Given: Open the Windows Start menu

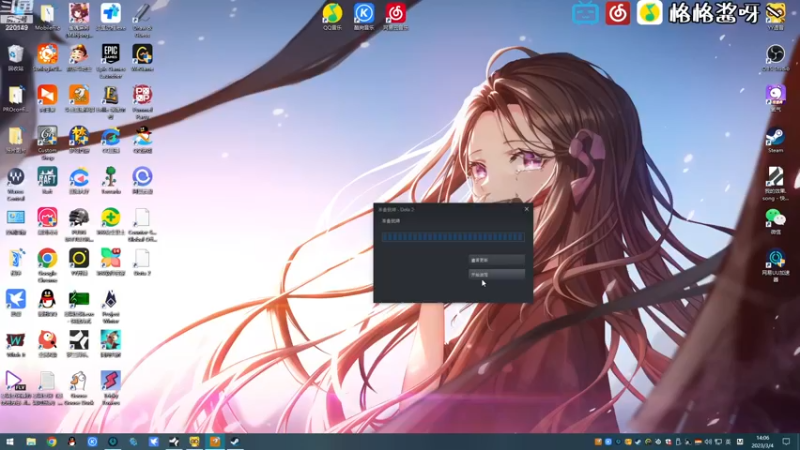Looking at the screenshot, I should [x=10, y=442].
